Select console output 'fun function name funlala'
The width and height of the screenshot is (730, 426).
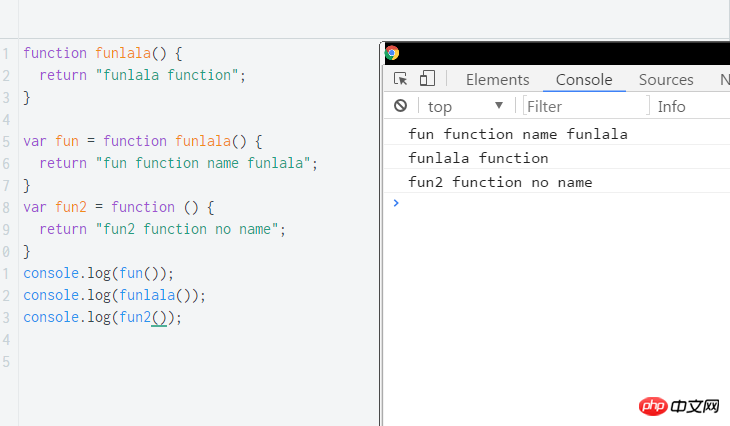coord(518,134)
